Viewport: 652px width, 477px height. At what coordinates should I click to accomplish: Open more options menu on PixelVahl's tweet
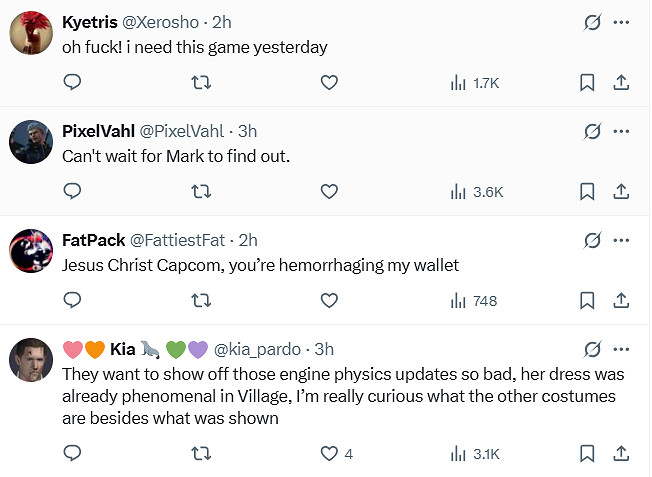point(621,131)
